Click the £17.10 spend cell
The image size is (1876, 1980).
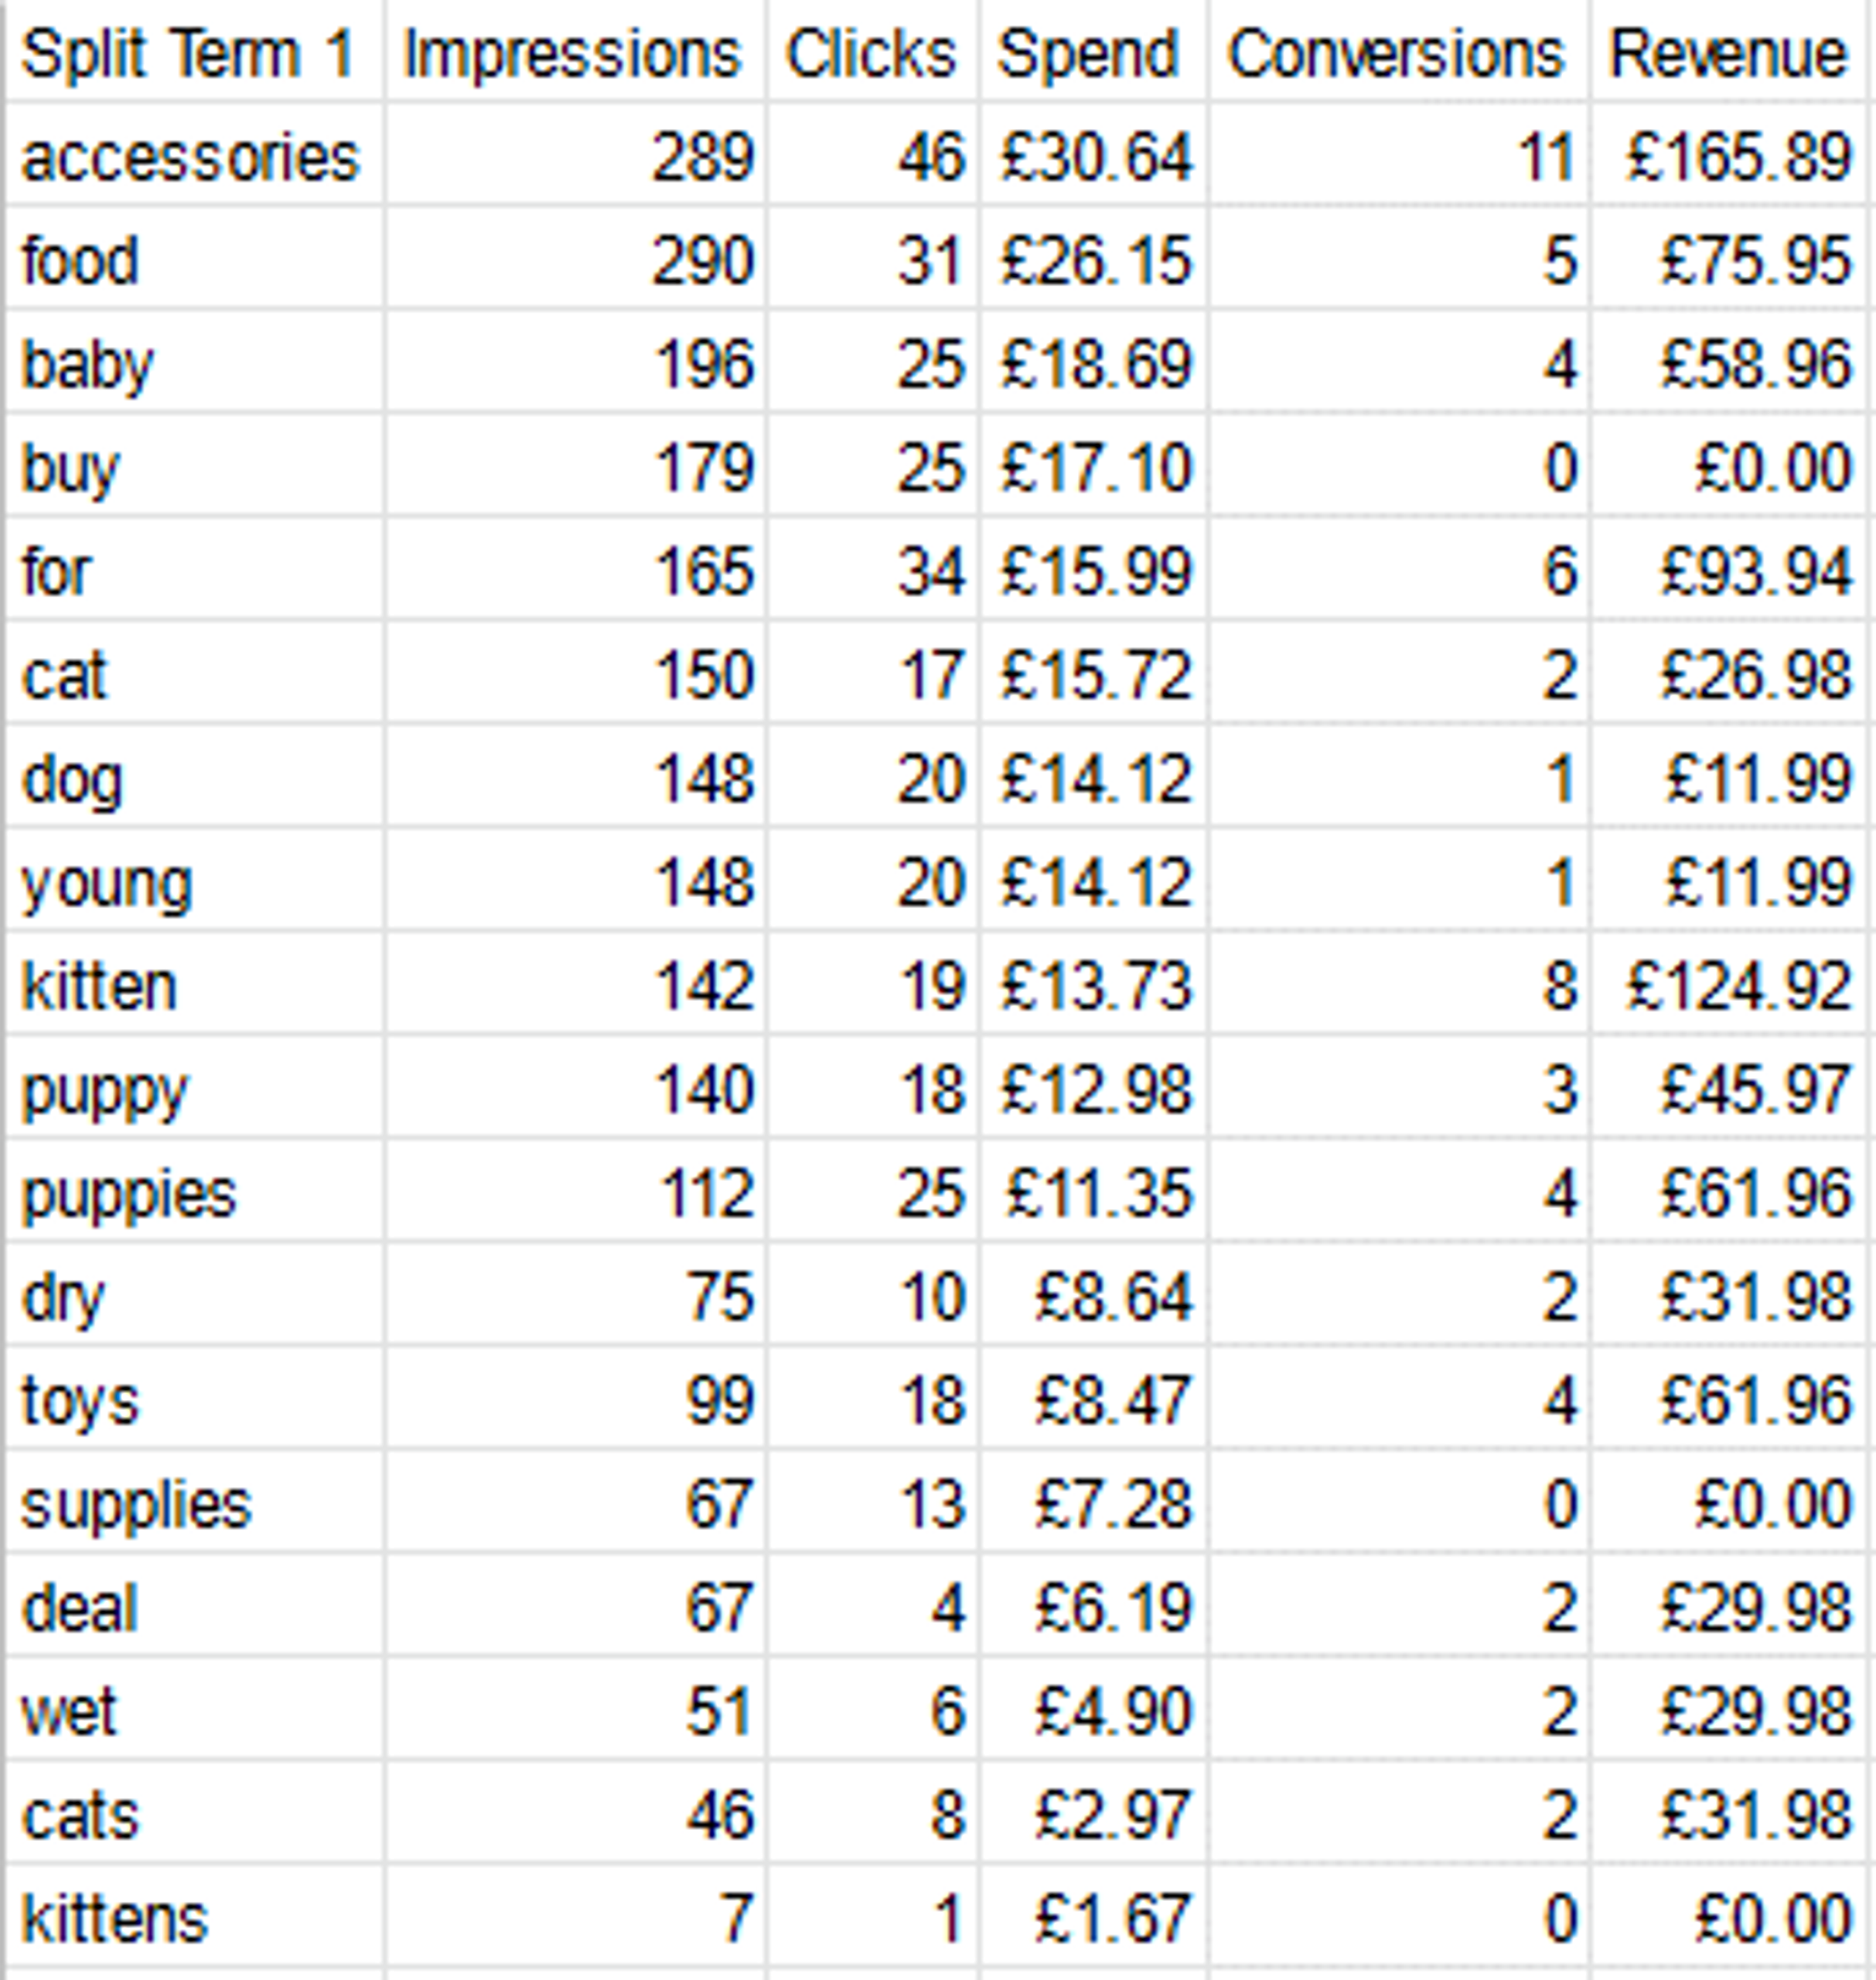coord(1094,467)
